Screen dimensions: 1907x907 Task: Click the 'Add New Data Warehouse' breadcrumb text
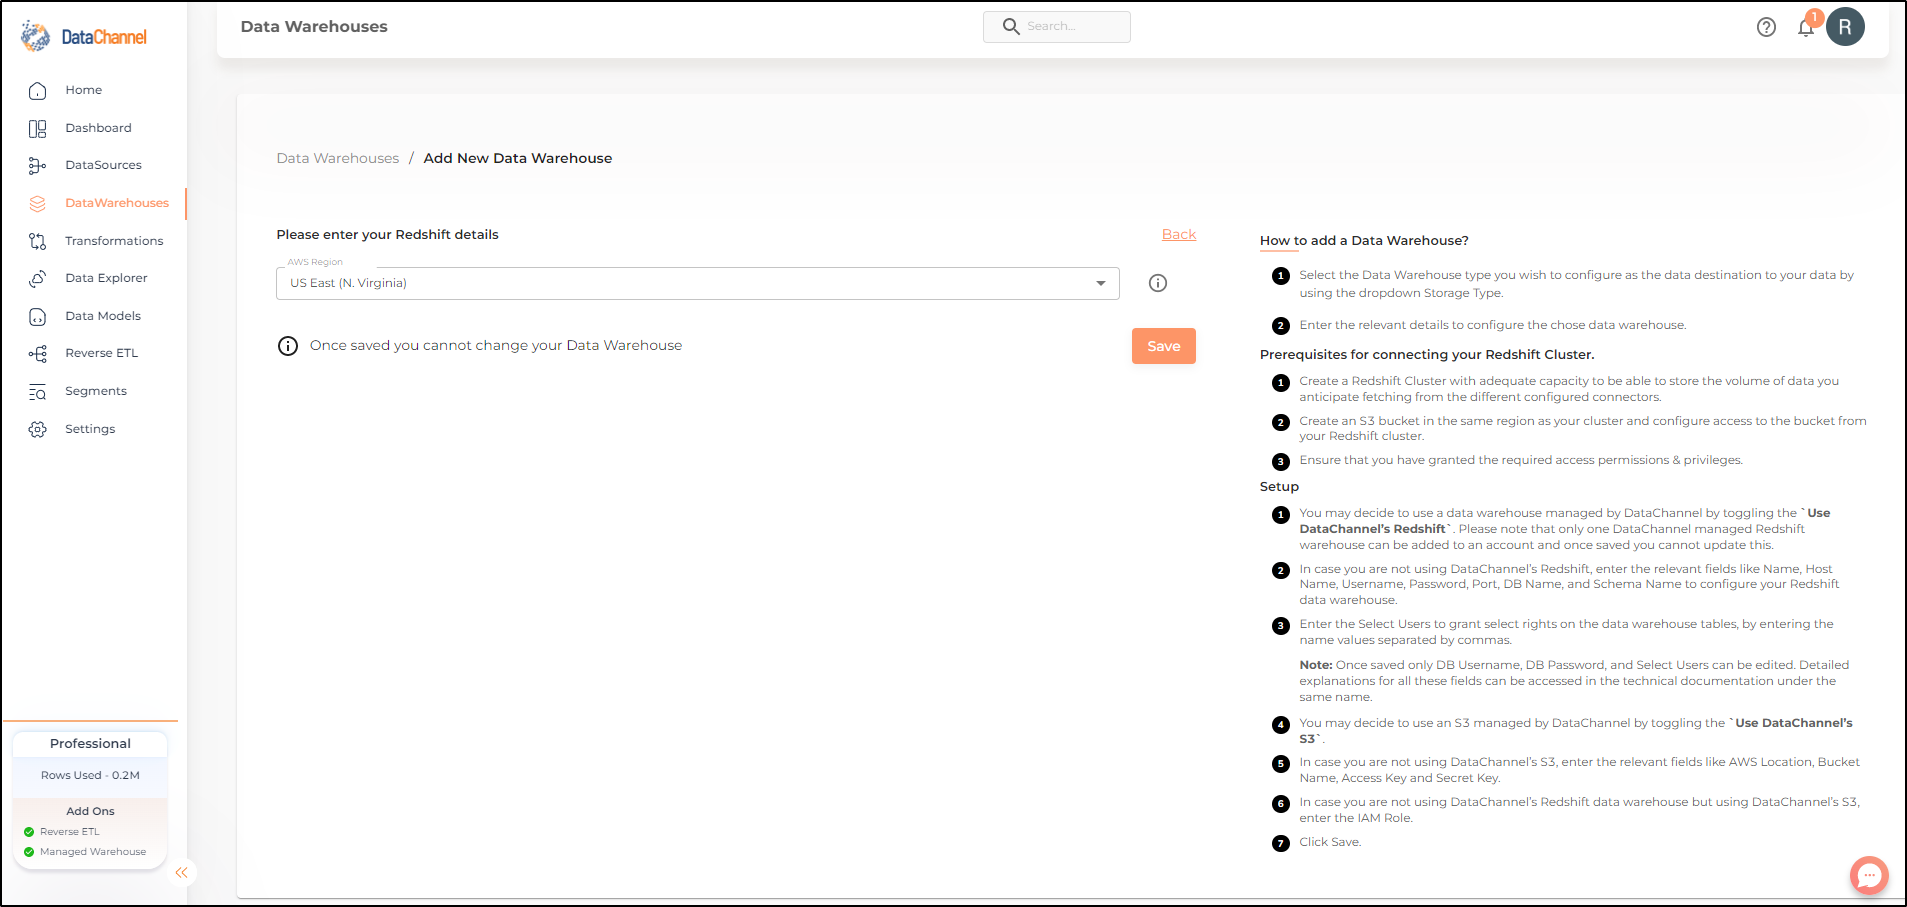point(518,158)
